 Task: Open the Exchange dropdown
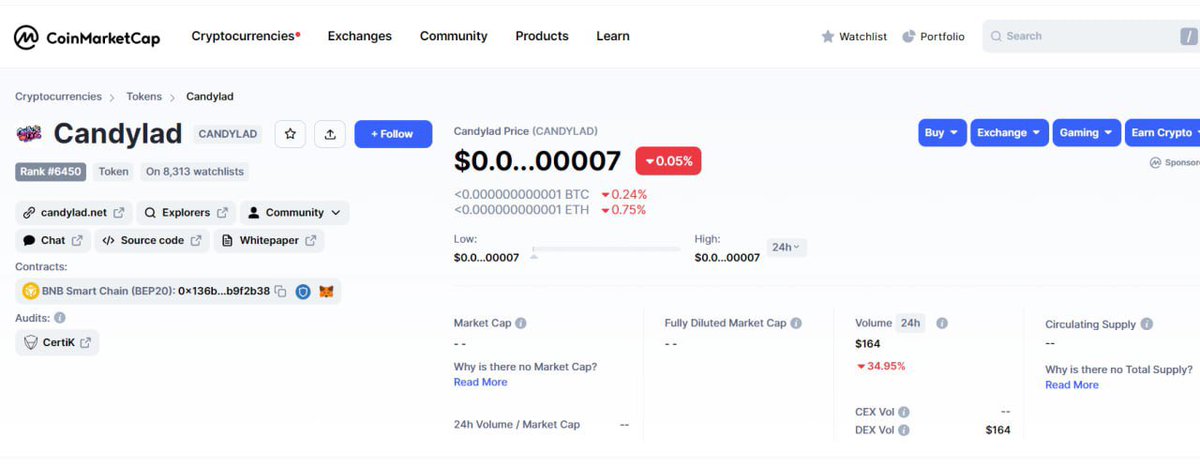pos(1008,133)
